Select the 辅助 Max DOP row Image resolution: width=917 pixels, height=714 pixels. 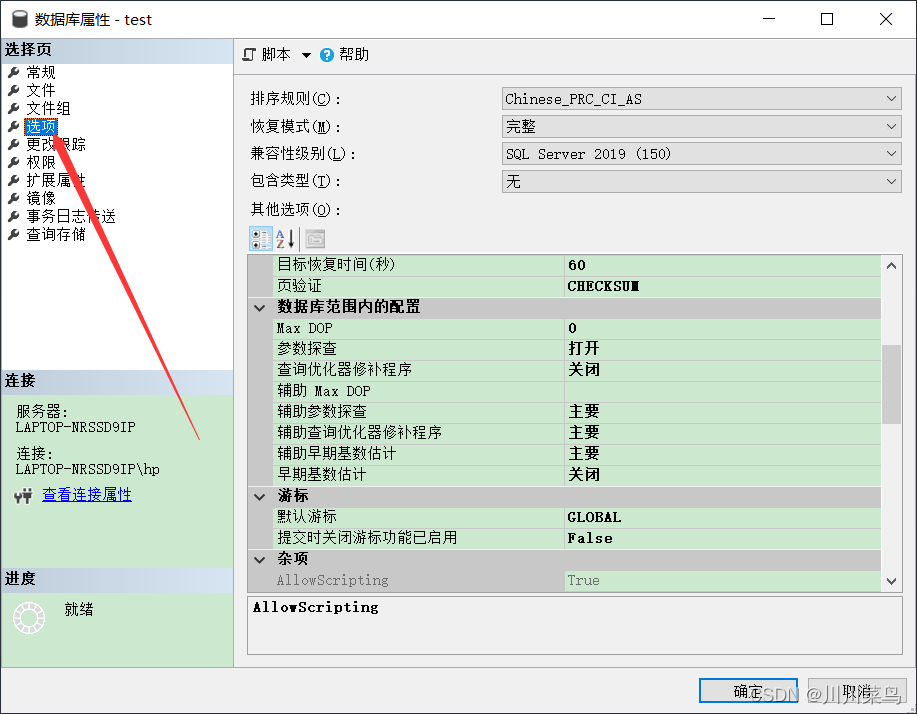576,391
